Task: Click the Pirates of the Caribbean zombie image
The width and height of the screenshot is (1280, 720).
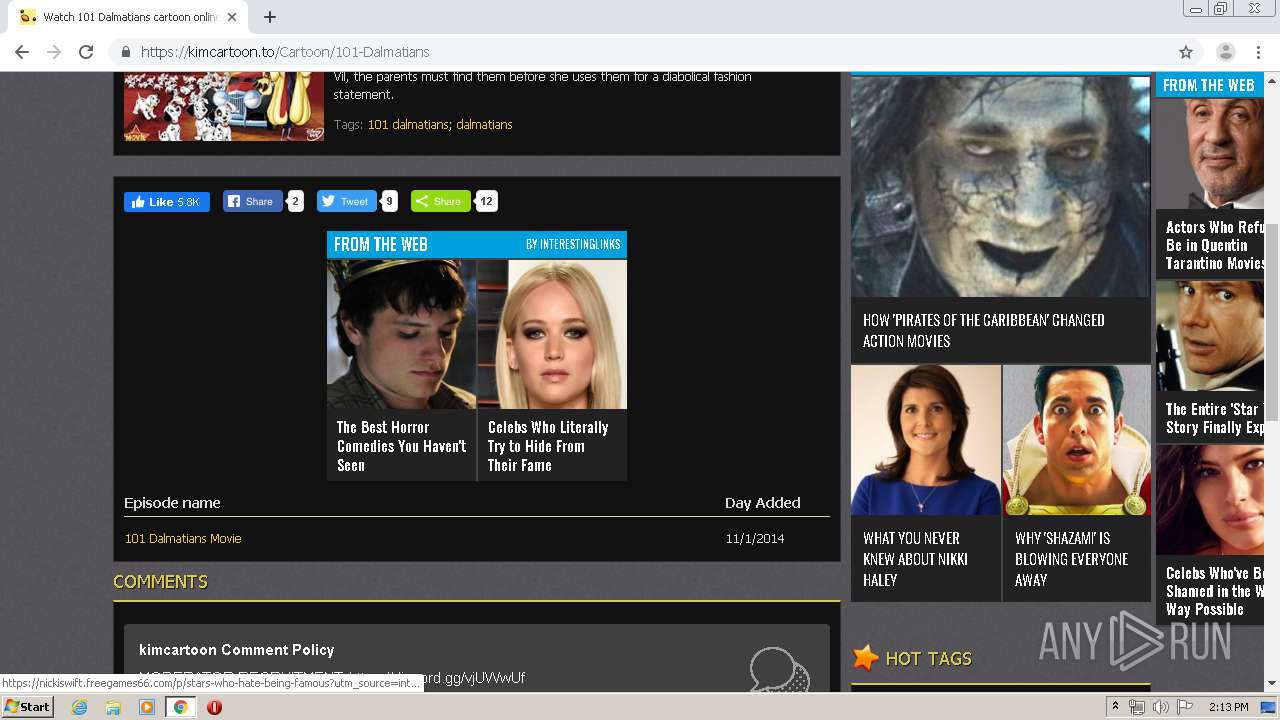Action: tap(1000, 187)
